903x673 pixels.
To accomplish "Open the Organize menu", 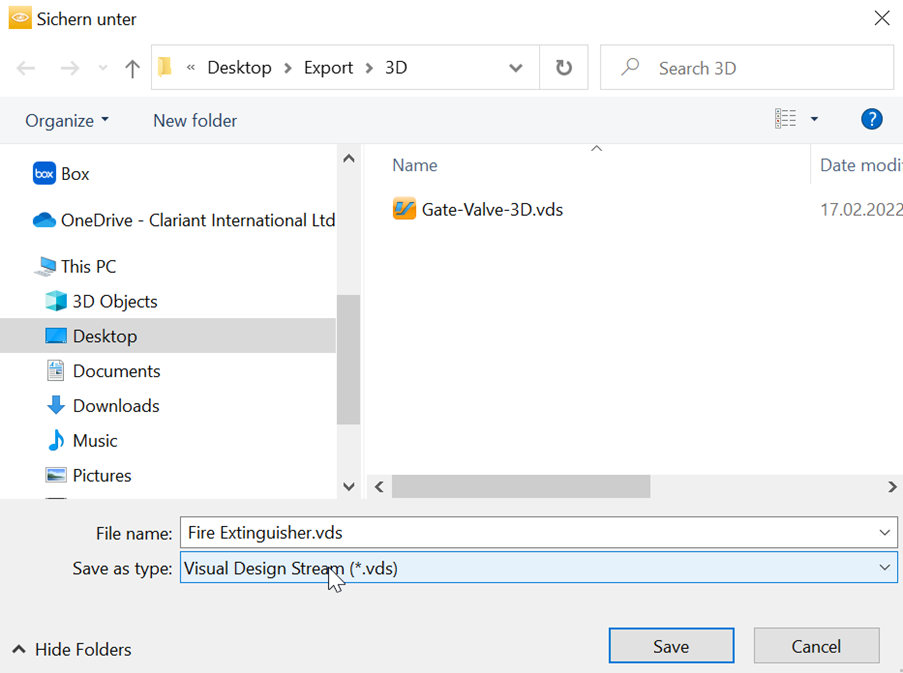I will click(67, 121).
